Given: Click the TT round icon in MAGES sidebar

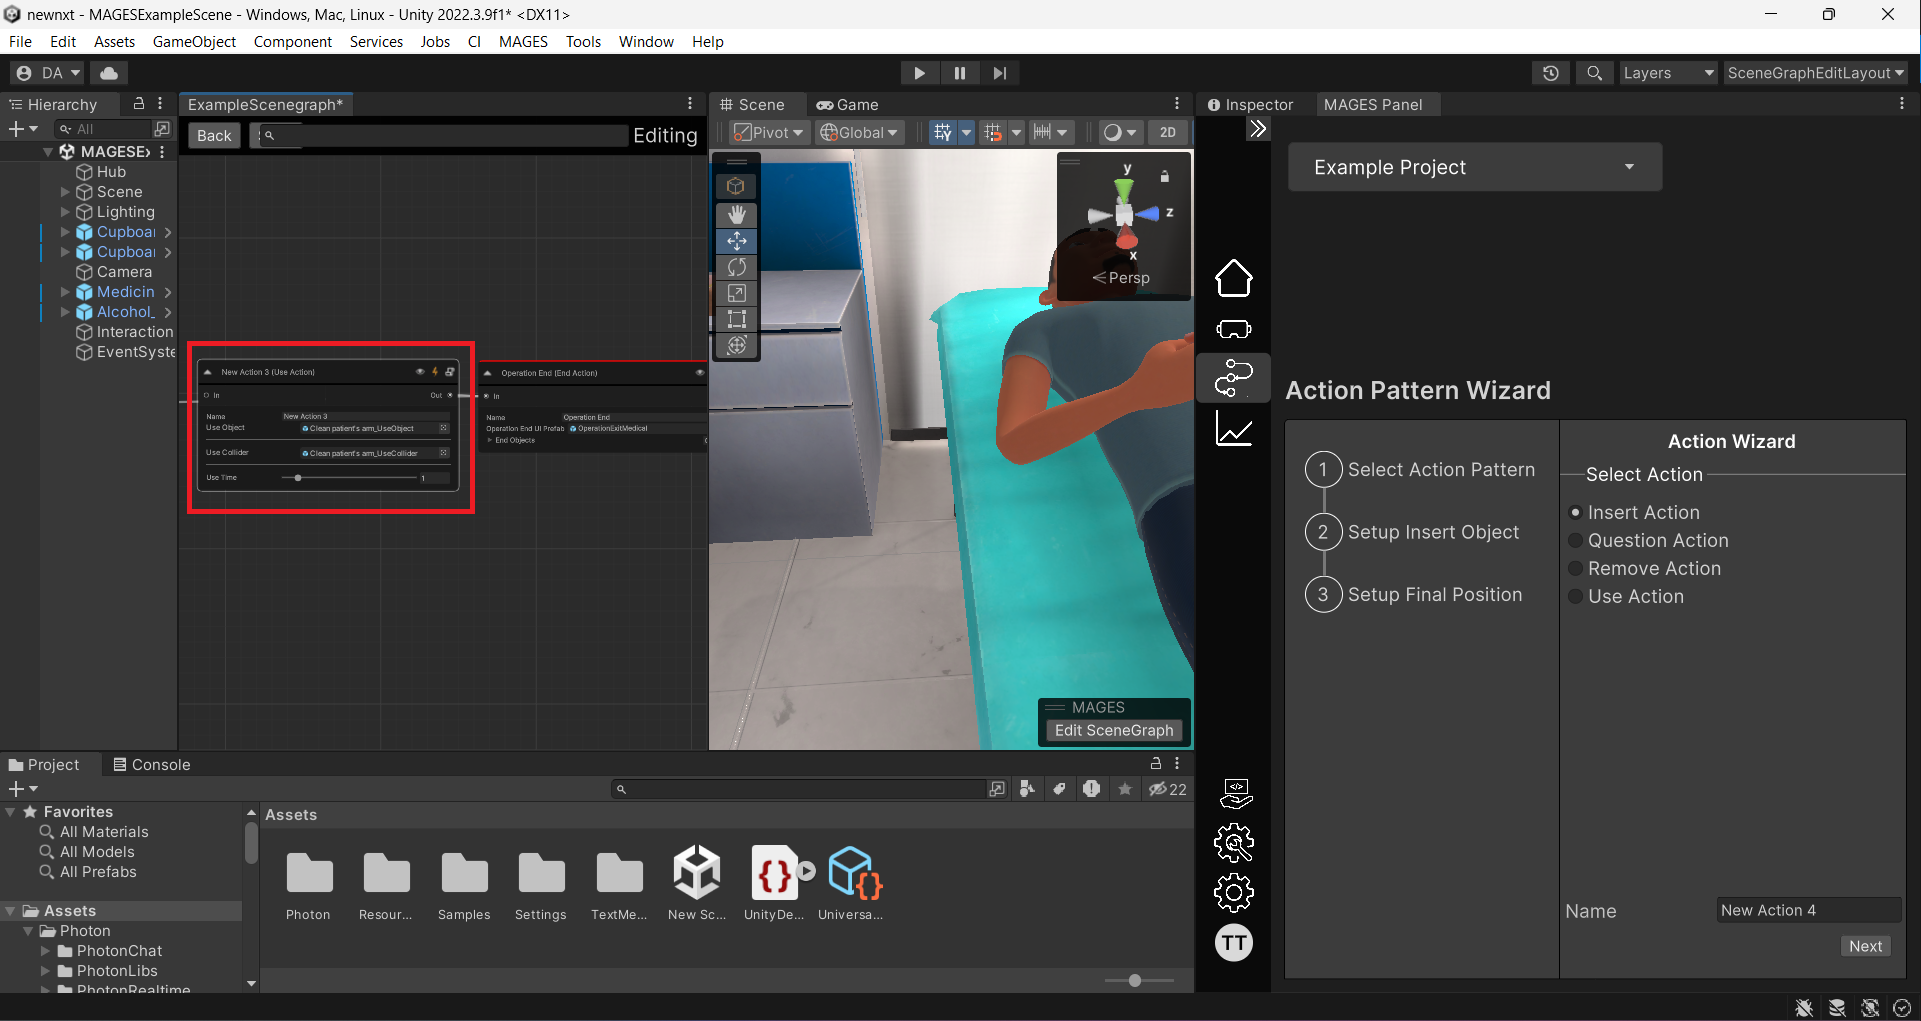Looking at the screenshot, I should [x=1234, y=943].
